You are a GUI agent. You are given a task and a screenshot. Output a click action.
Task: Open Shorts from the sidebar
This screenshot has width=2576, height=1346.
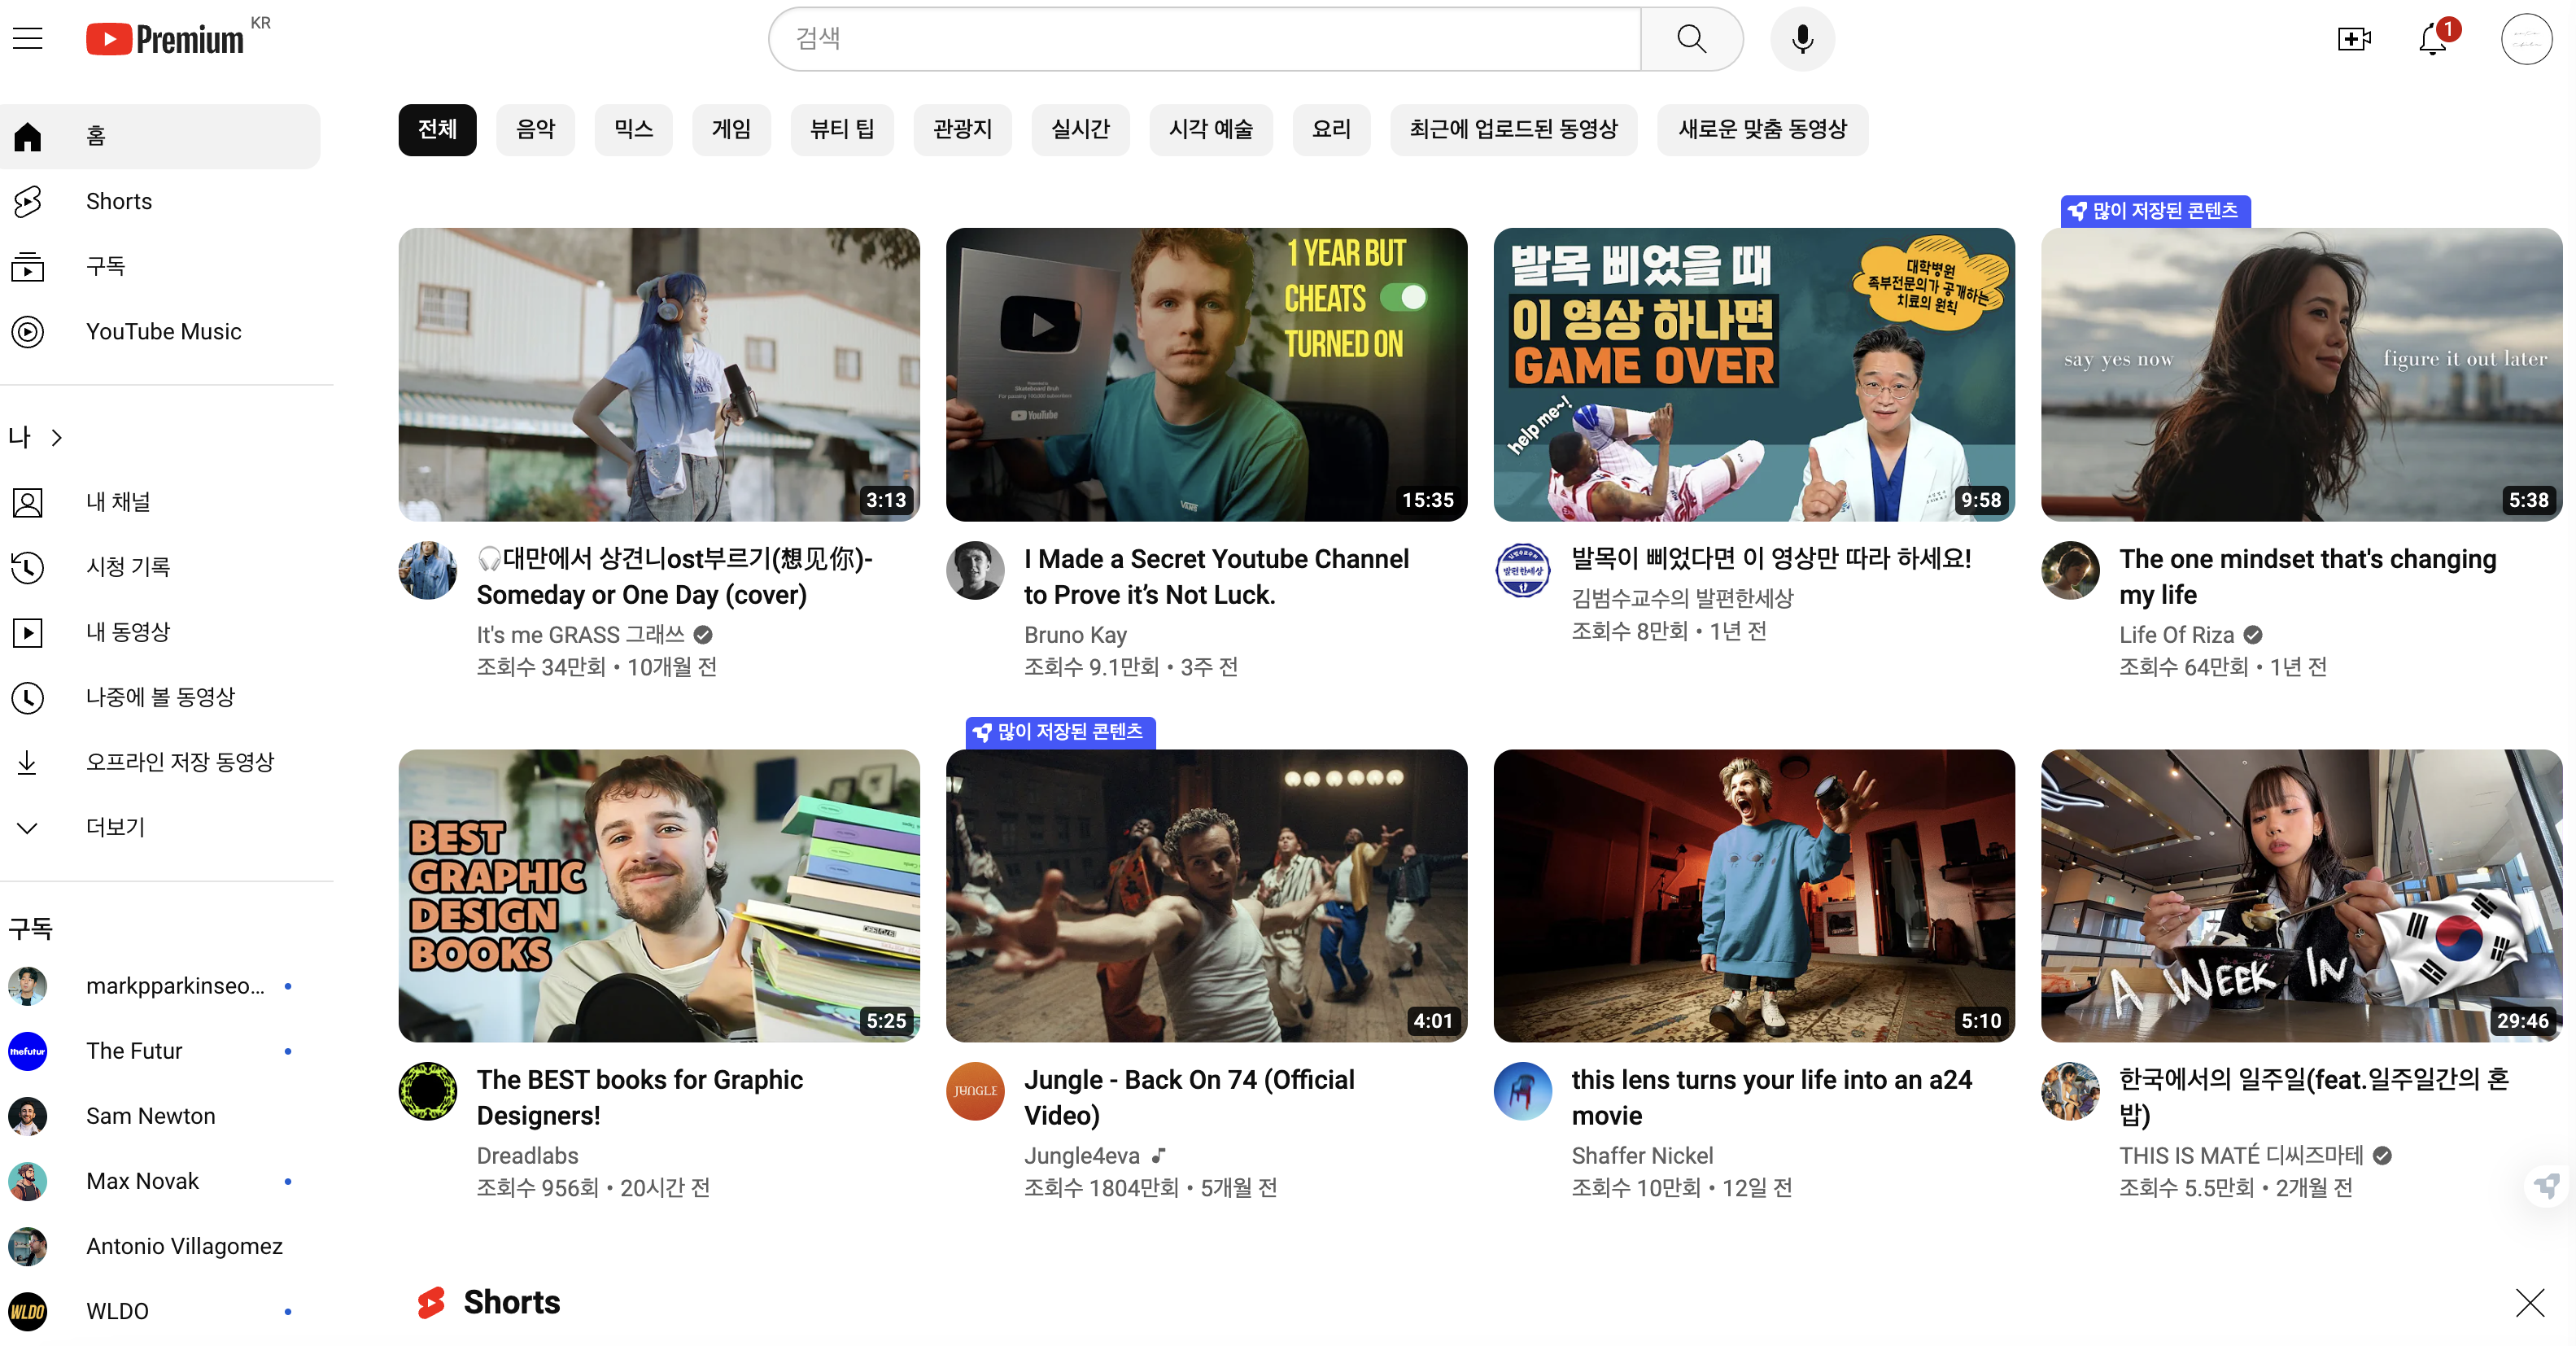(119, 201)
